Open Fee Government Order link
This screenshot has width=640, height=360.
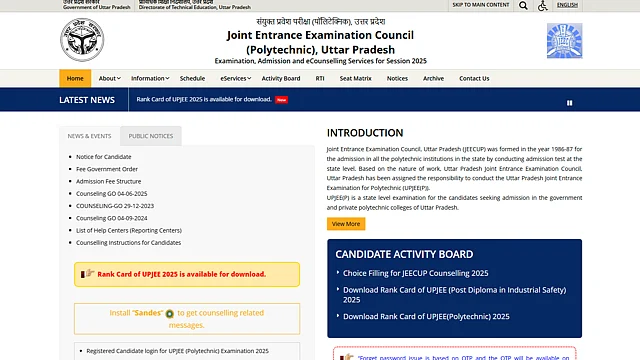click(107, 169)
